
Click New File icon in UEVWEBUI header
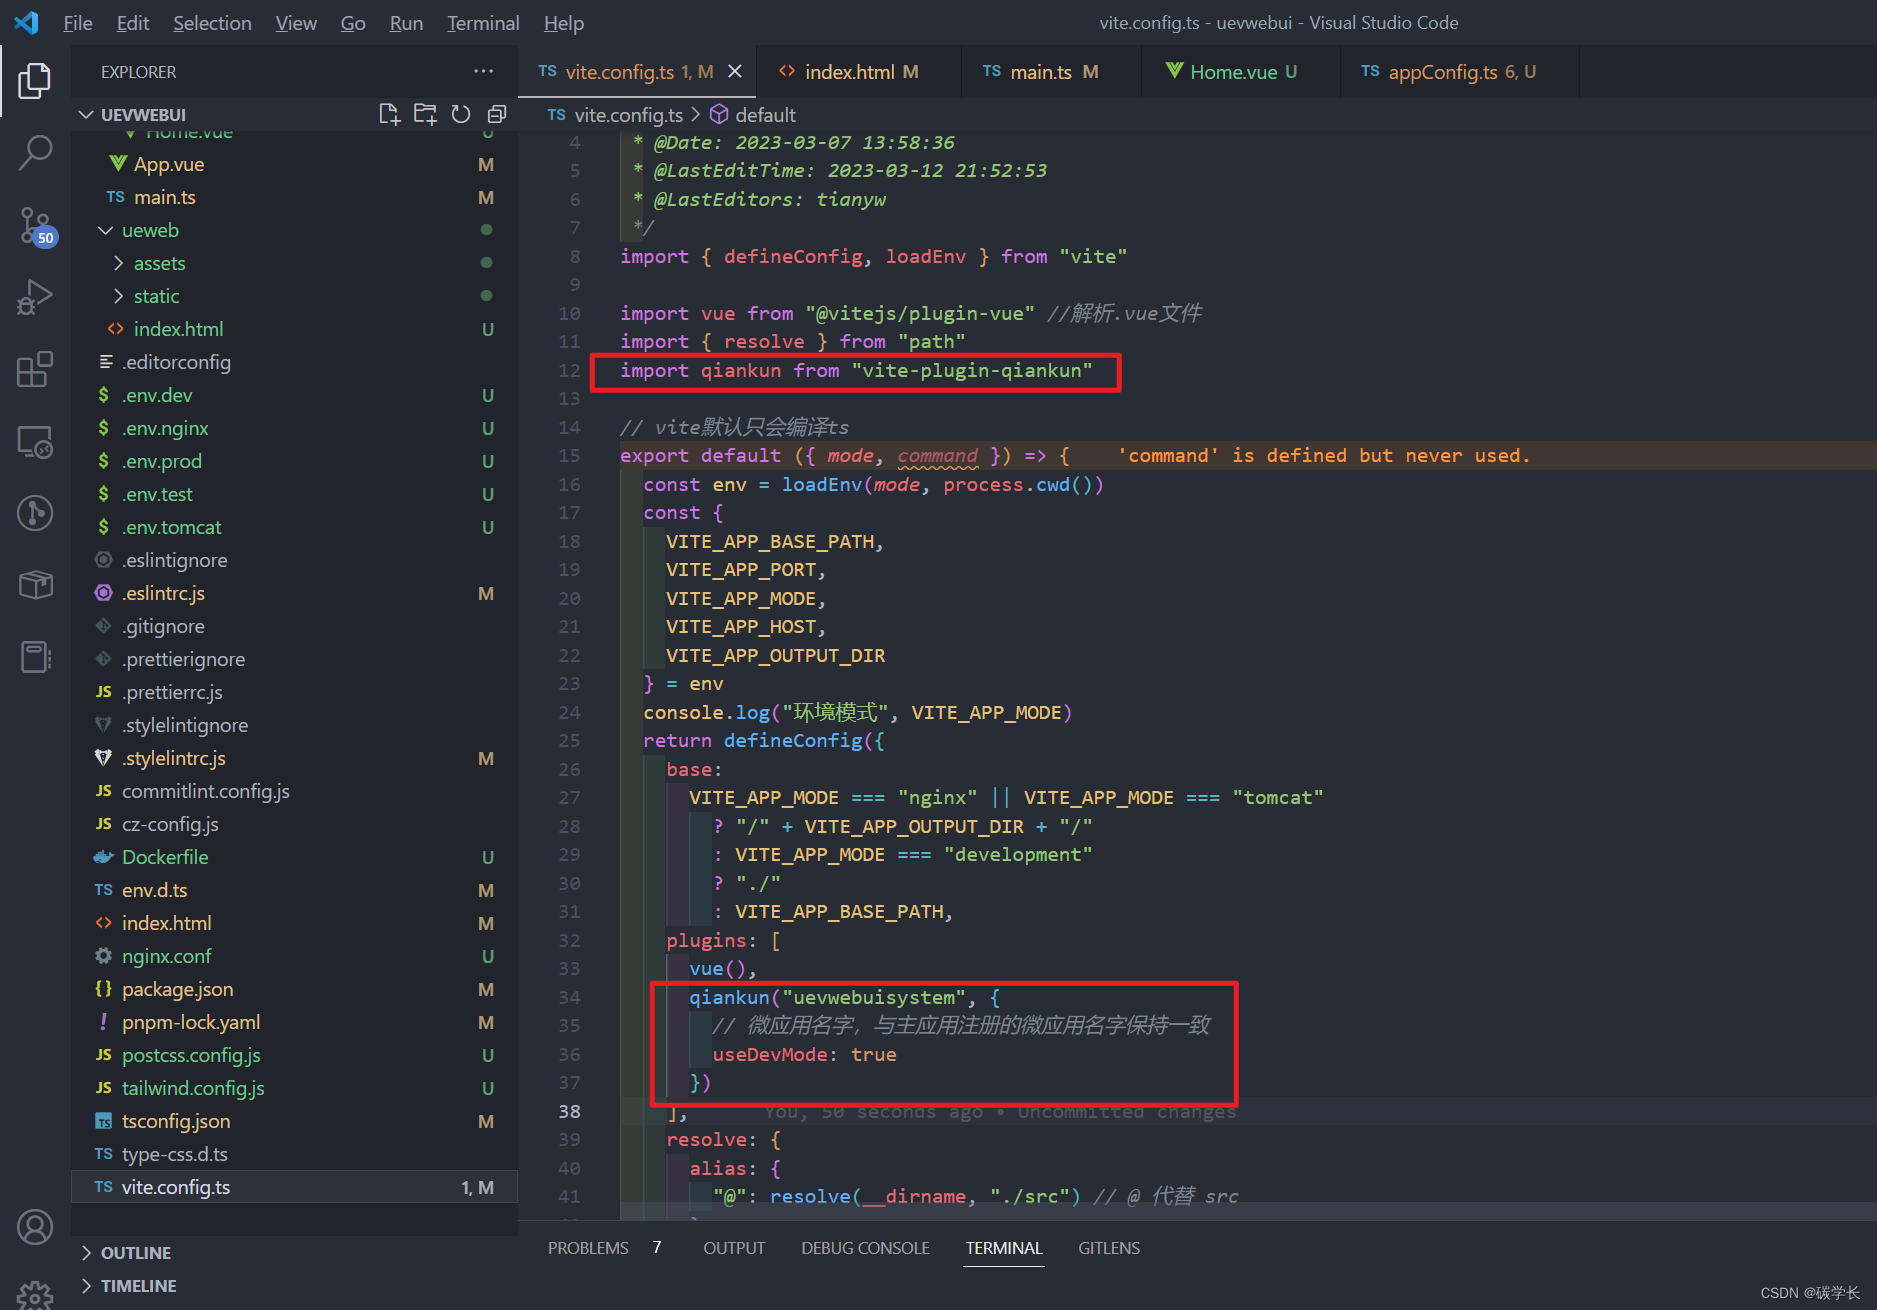389,114
